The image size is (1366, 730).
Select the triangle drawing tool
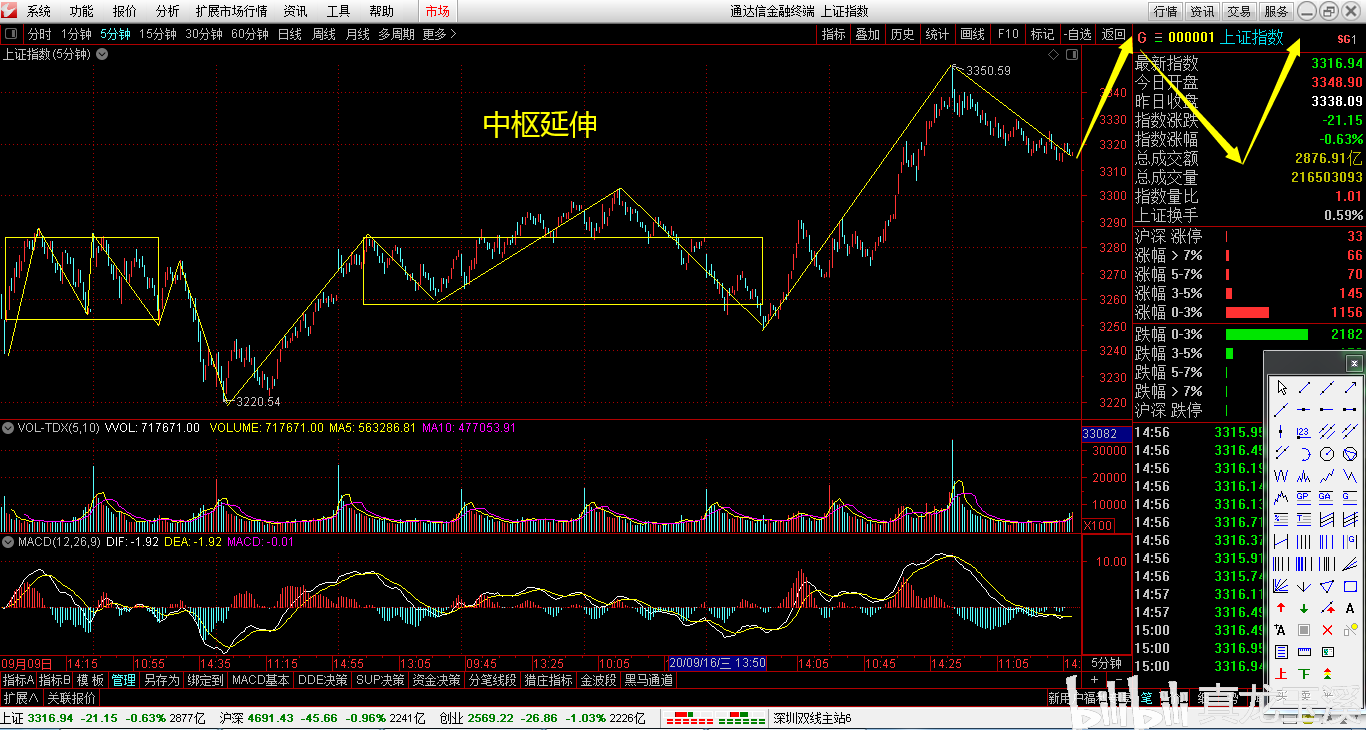coord(1327,586)
